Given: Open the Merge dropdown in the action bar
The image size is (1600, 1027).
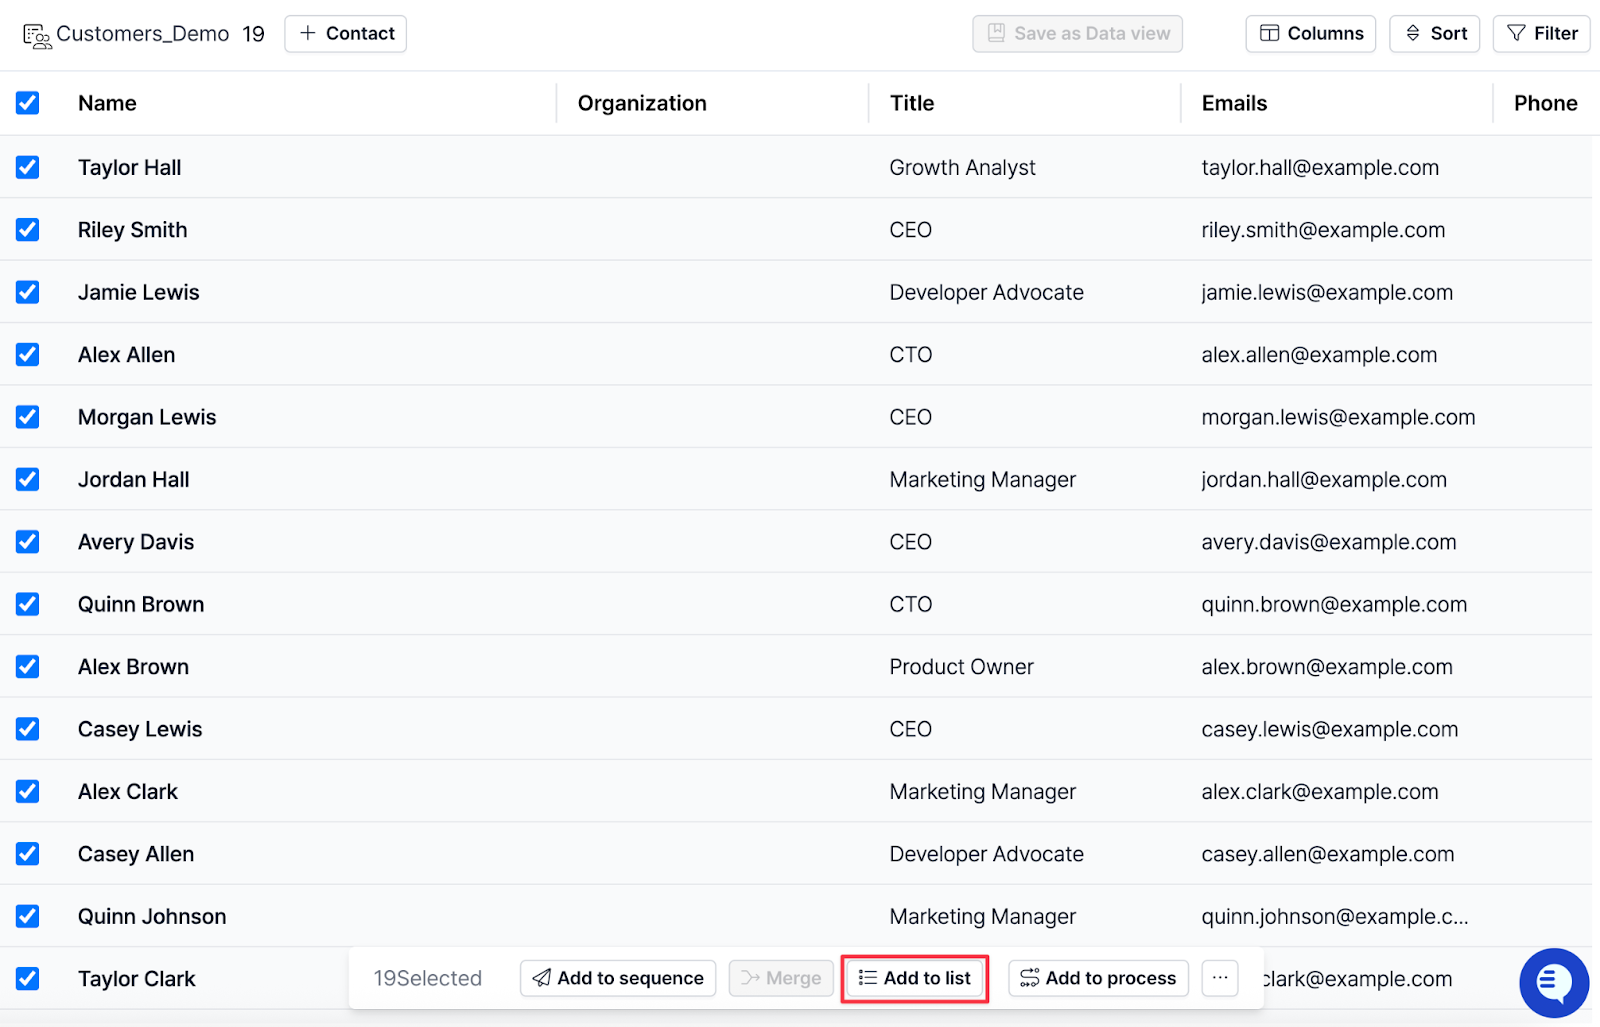Looking at the screenshot, I should 781,978.
